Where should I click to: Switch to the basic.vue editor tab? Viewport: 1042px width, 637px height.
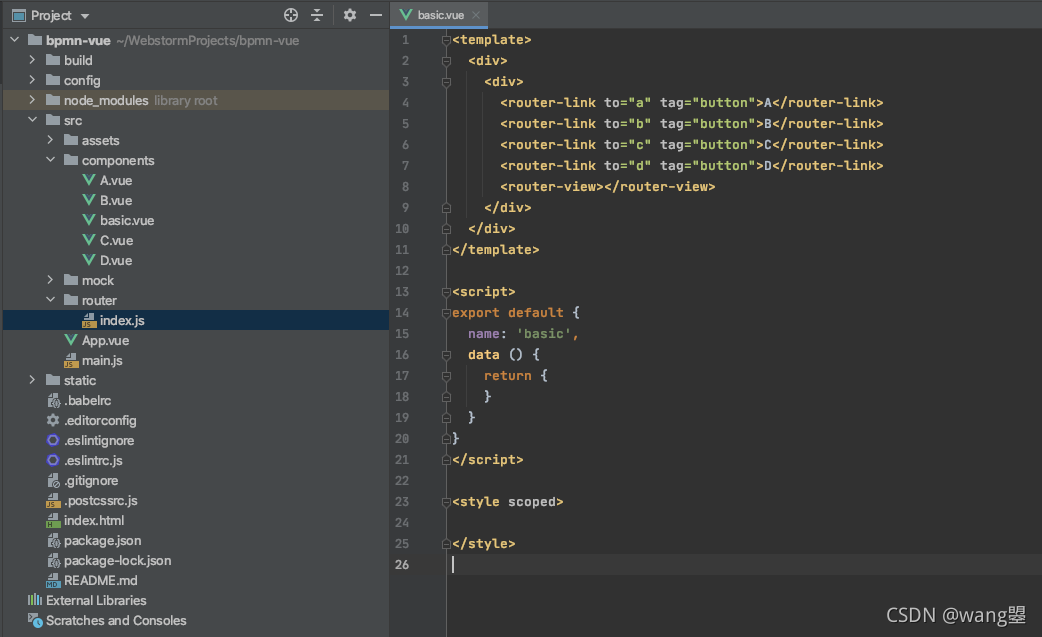[440, 15]
